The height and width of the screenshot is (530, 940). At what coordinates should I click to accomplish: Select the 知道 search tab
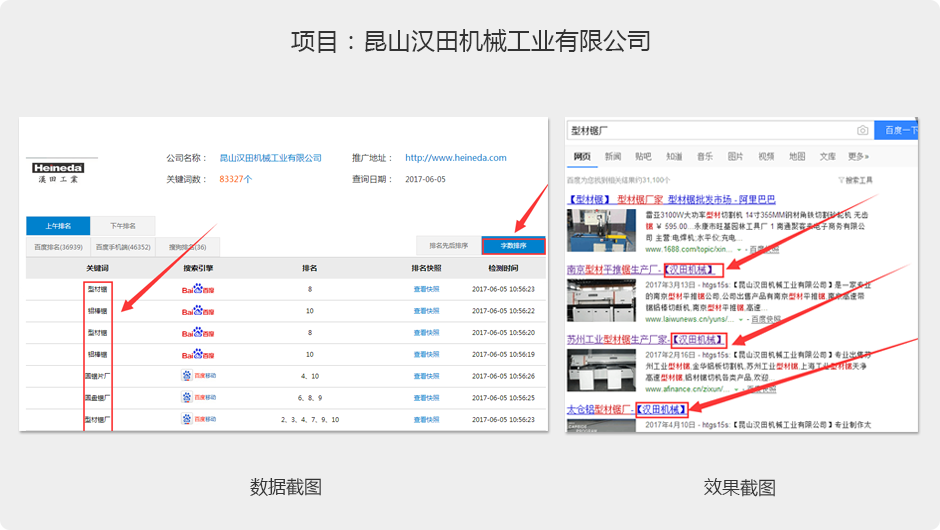(x=674, y=156)
